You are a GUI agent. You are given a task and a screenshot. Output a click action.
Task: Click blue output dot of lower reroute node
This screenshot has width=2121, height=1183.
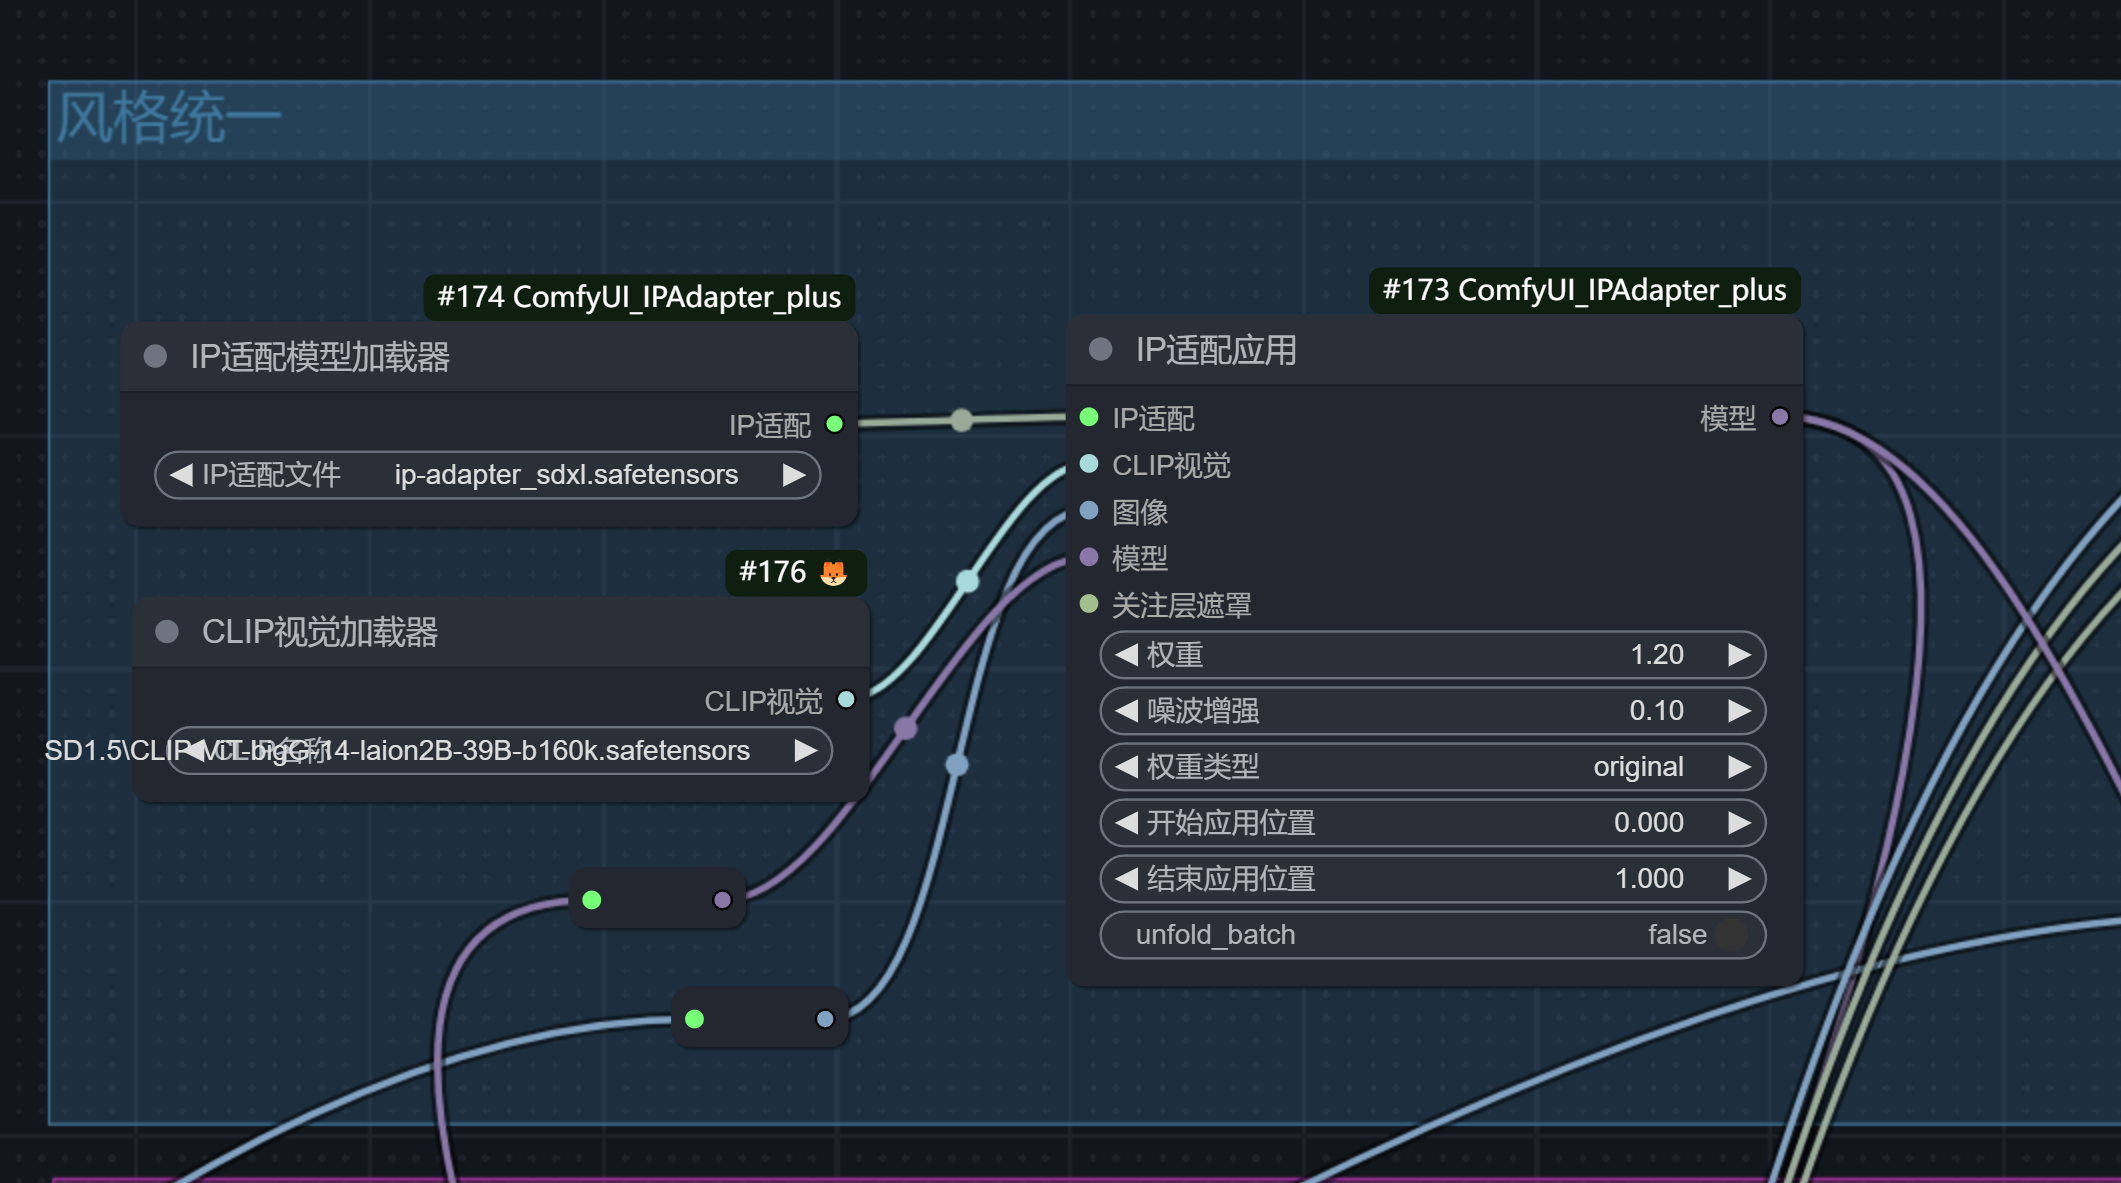click(825, 1019)
